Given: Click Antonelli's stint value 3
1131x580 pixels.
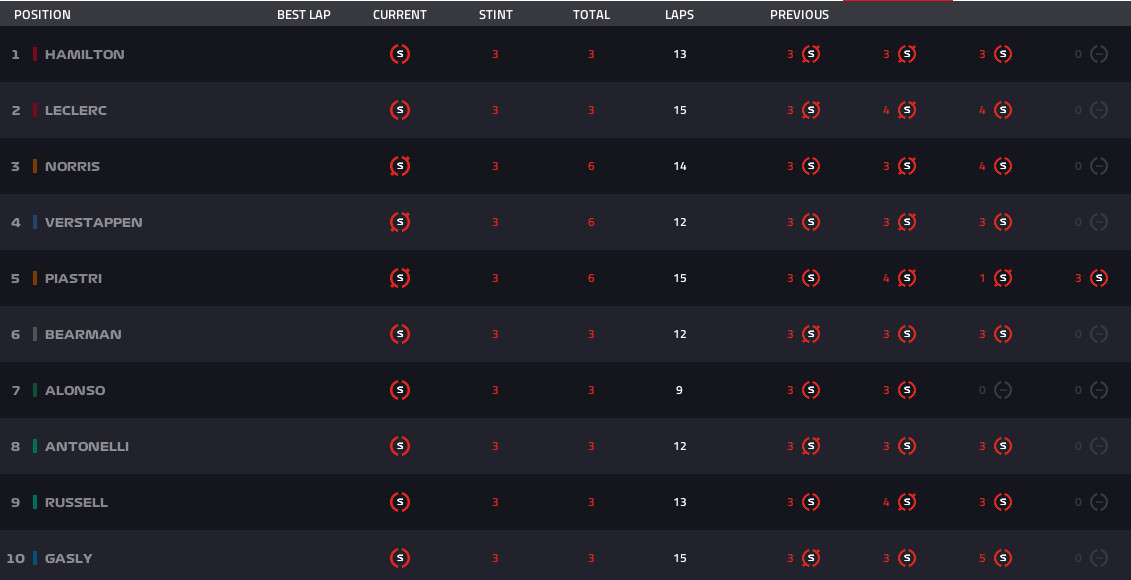Looking at the screenshot, I should (x=496, y=447).
